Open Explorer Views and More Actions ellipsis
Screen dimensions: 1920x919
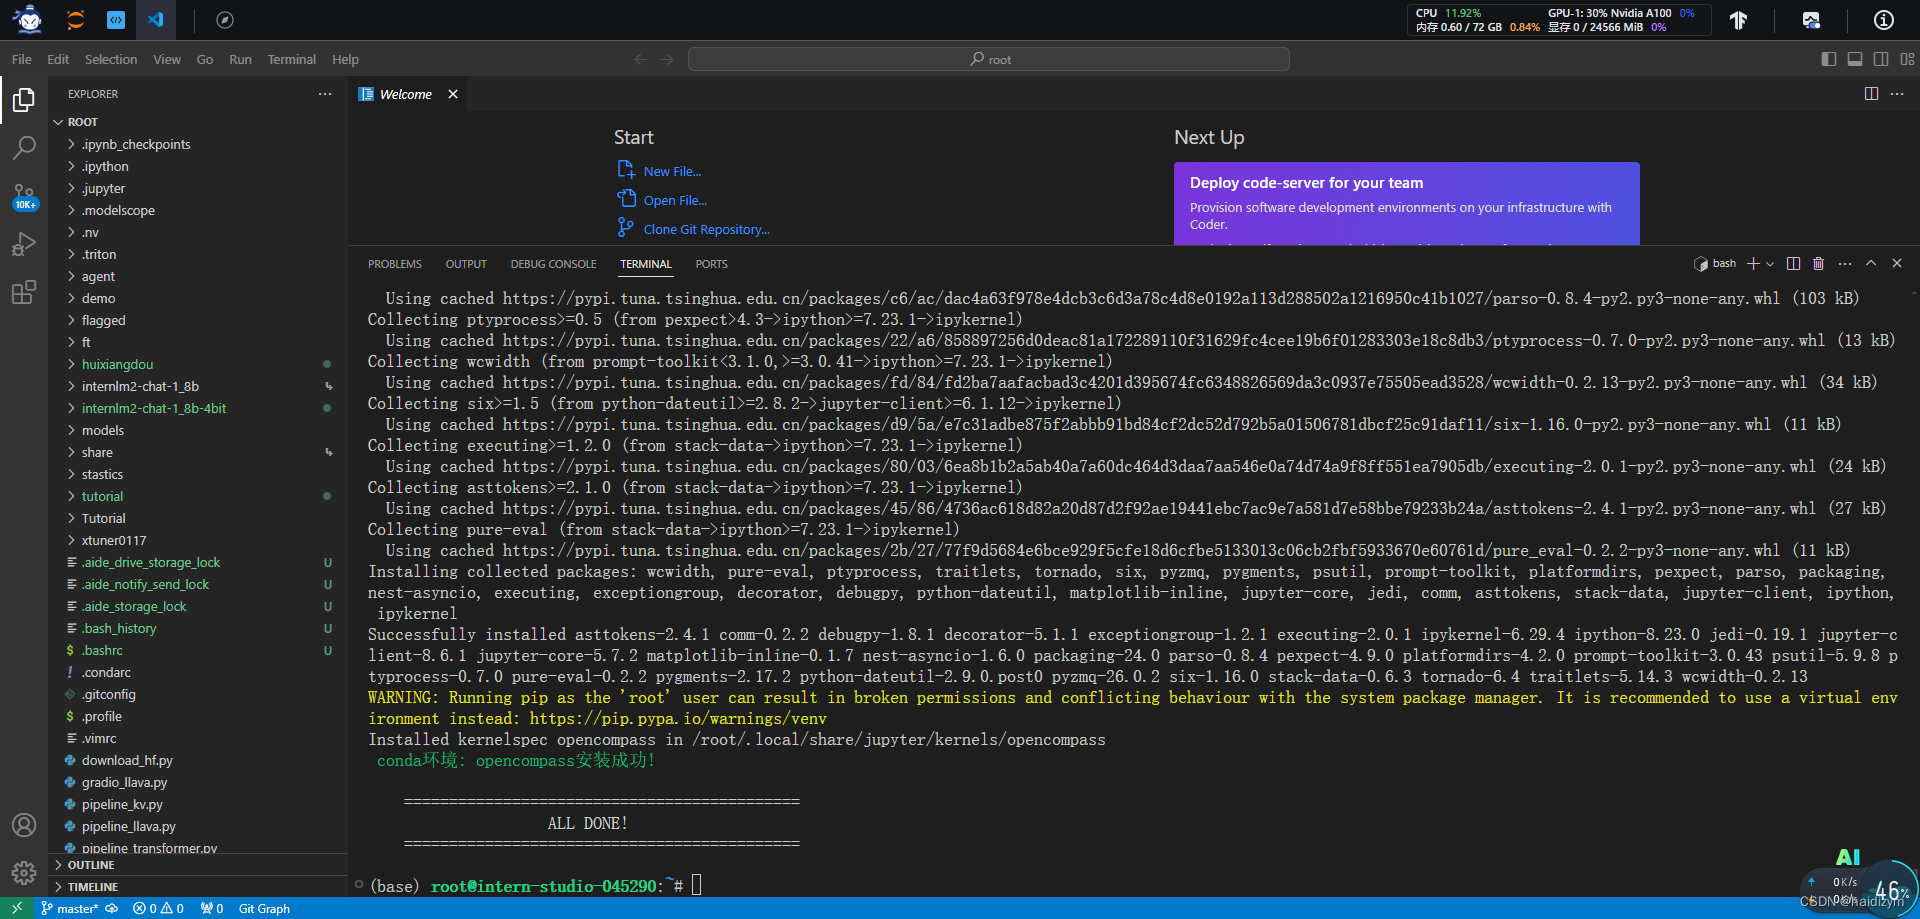[325, 93]
